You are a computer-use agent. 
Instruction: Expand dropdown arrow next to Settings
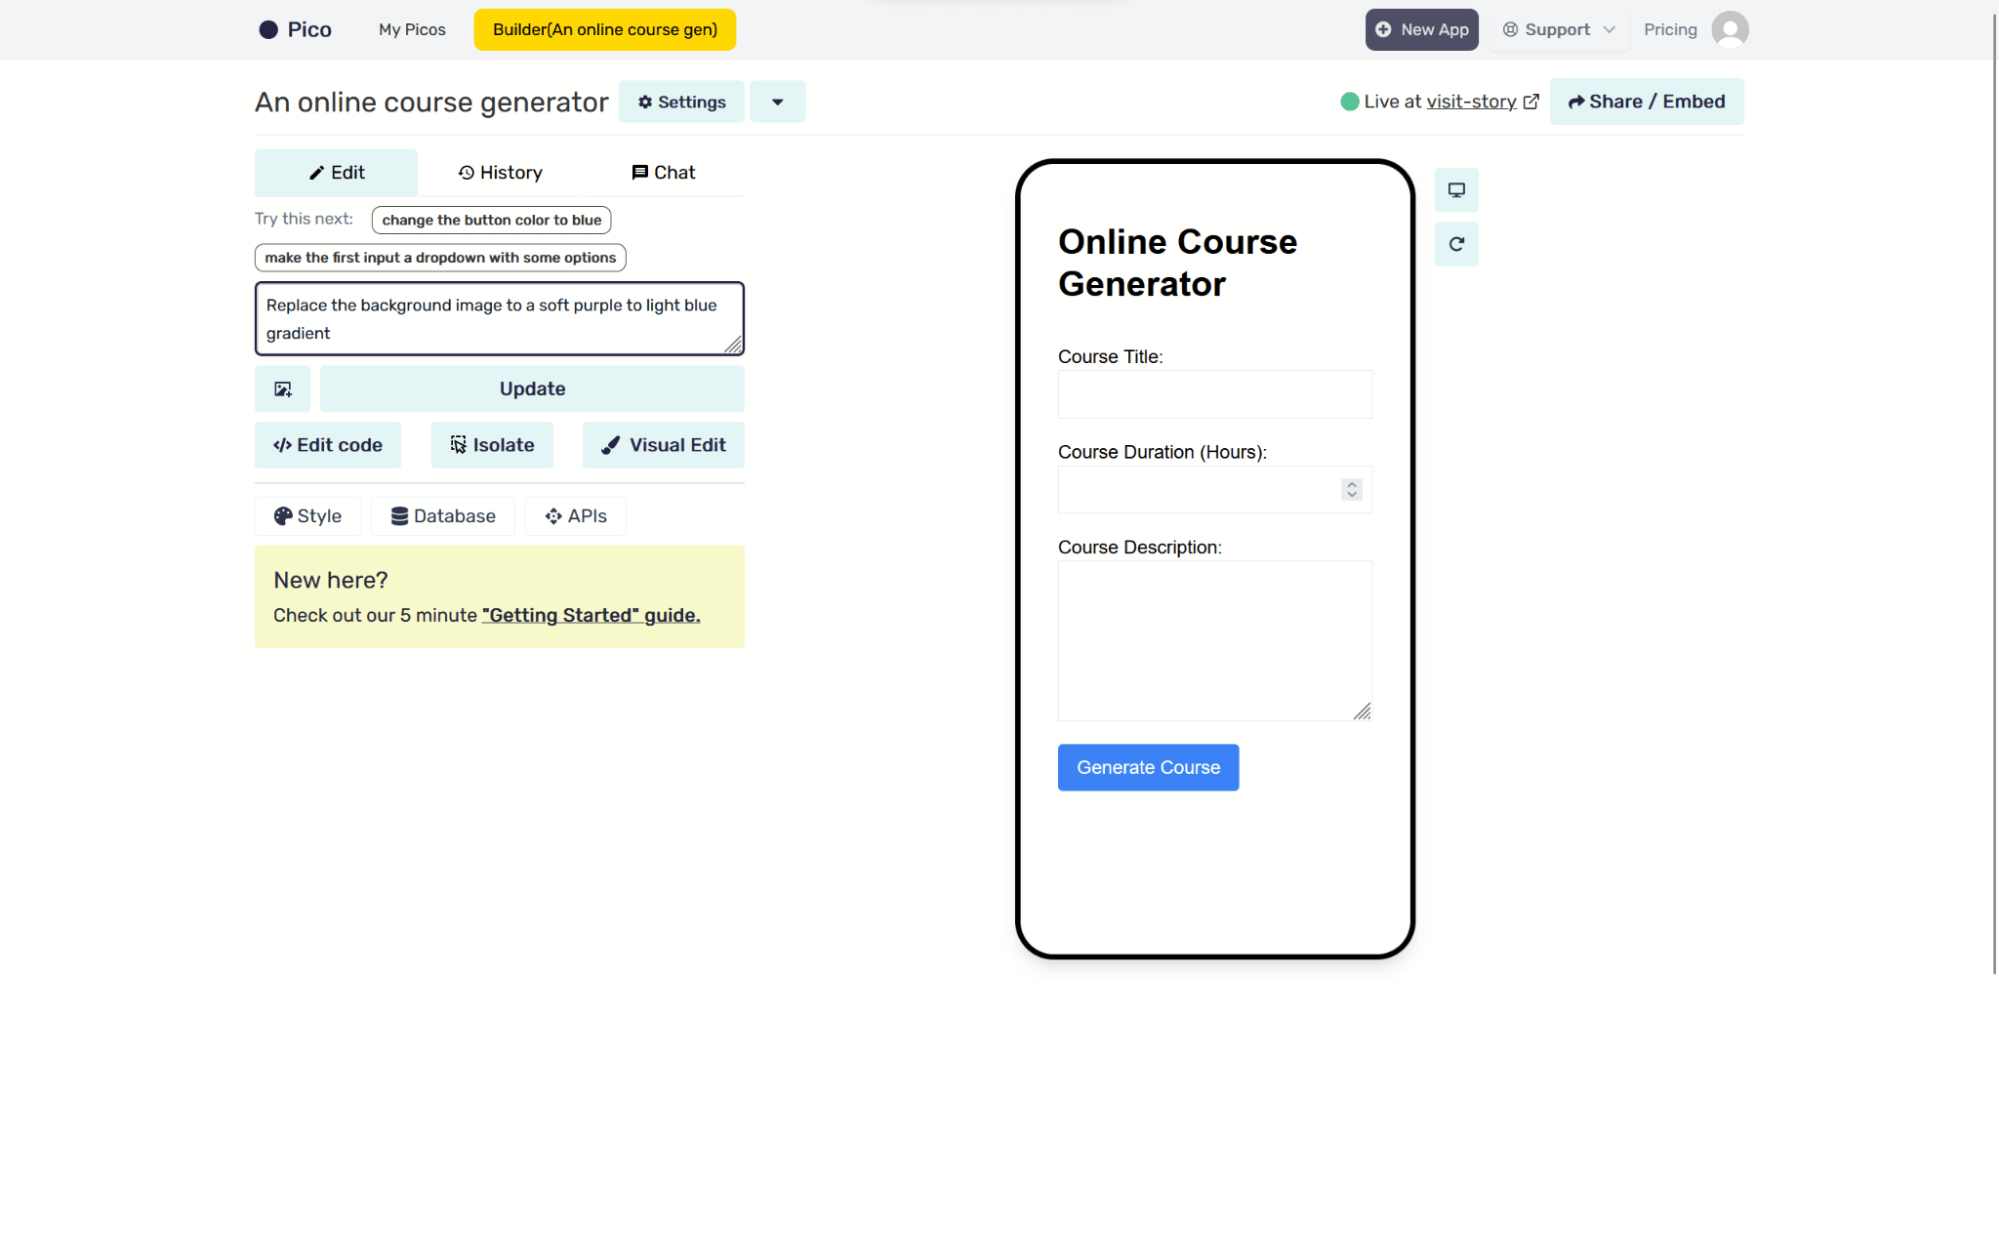point(777,102)
